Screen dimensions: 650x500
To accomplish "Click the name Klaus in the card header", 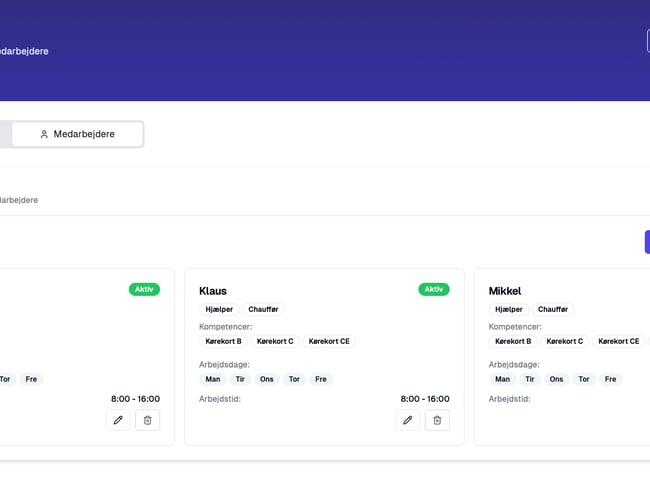I will point(213,291).
